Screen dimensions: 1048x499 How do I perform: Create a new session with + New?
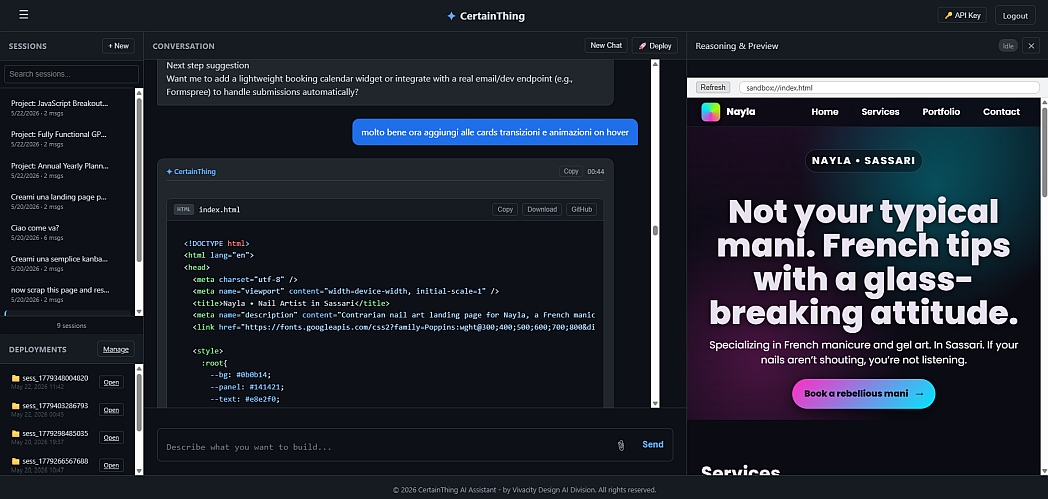tap(118, 46)
